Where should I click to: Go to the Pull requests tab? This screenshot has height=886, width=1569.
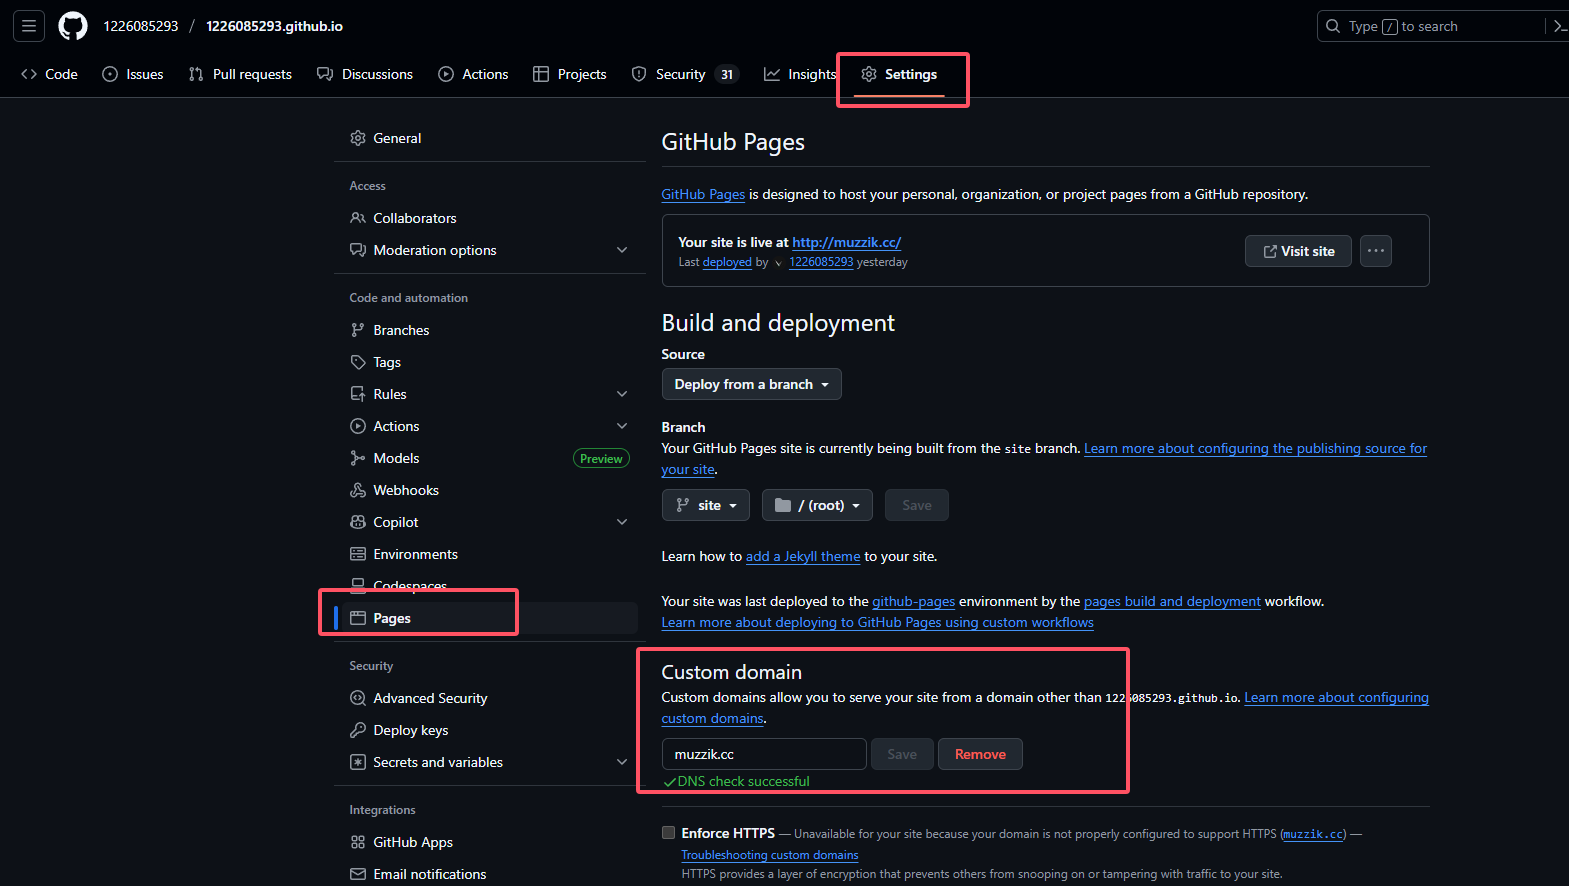[x=240, y=74]
